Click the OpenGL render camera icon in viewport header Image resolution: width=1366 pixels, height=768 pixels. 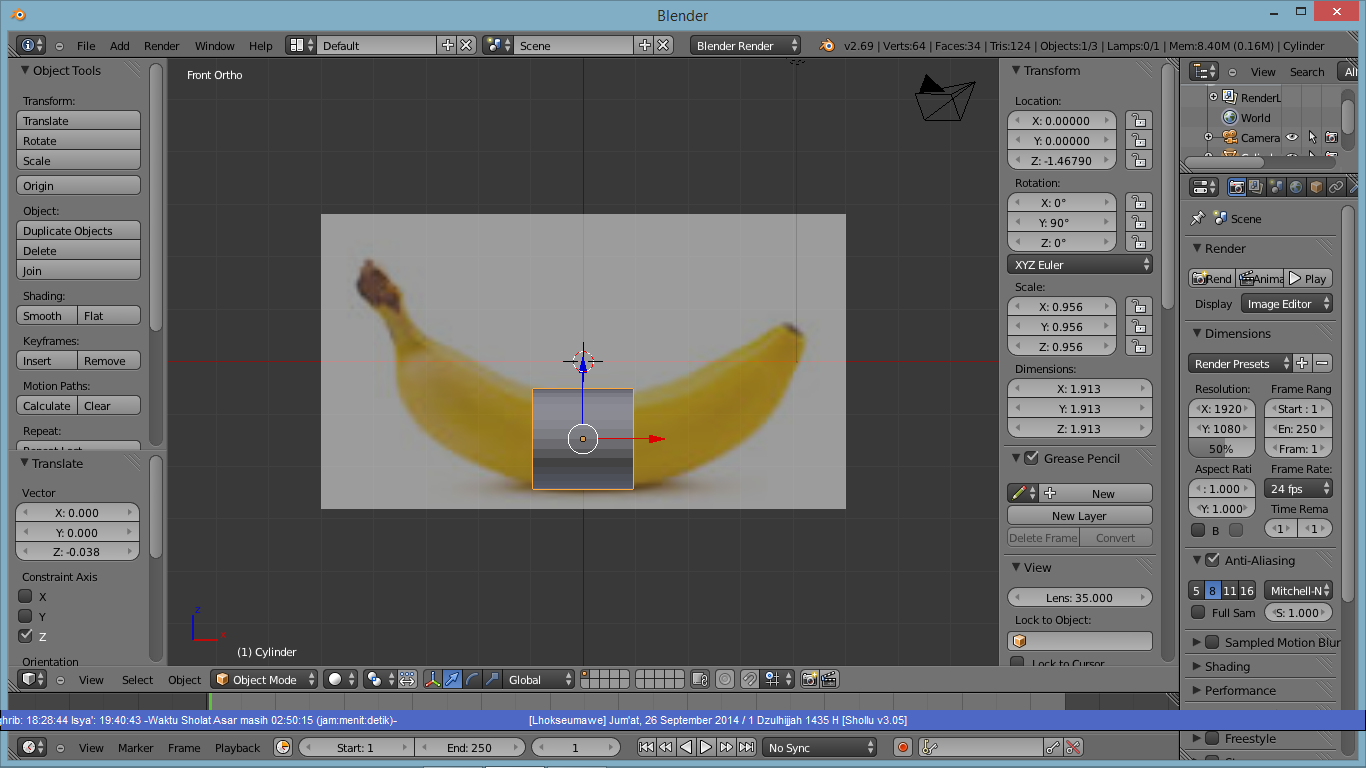point(809,679)
